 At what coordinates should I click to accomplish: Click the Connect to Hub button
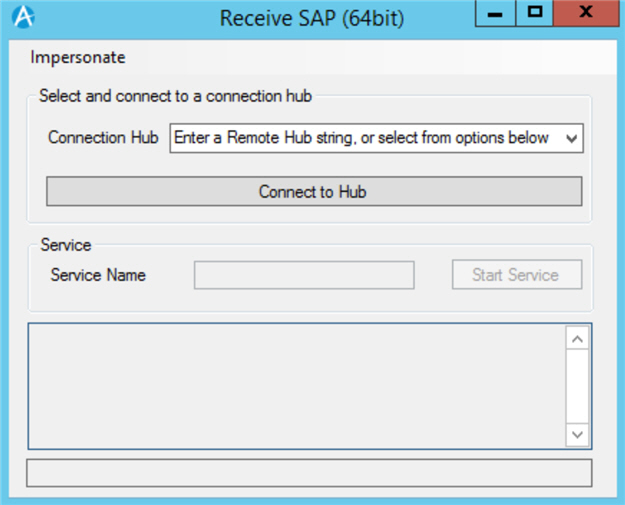tap(314, 191)
